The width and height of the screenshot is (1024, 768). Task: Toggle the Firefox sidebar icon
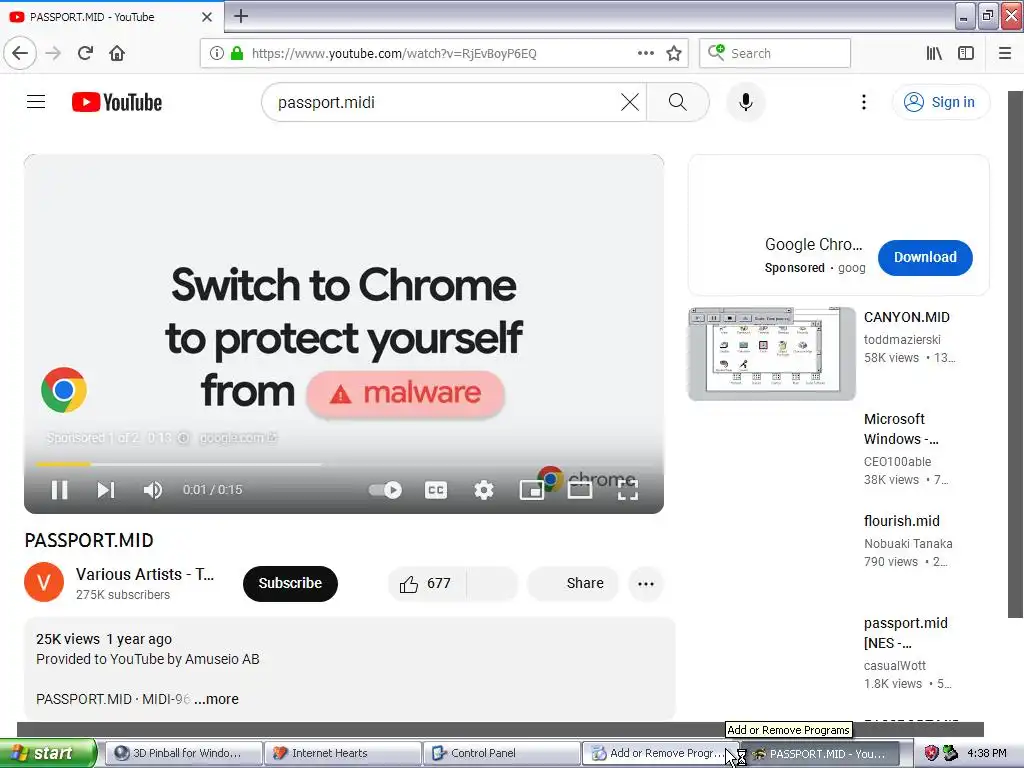point(966,53)
